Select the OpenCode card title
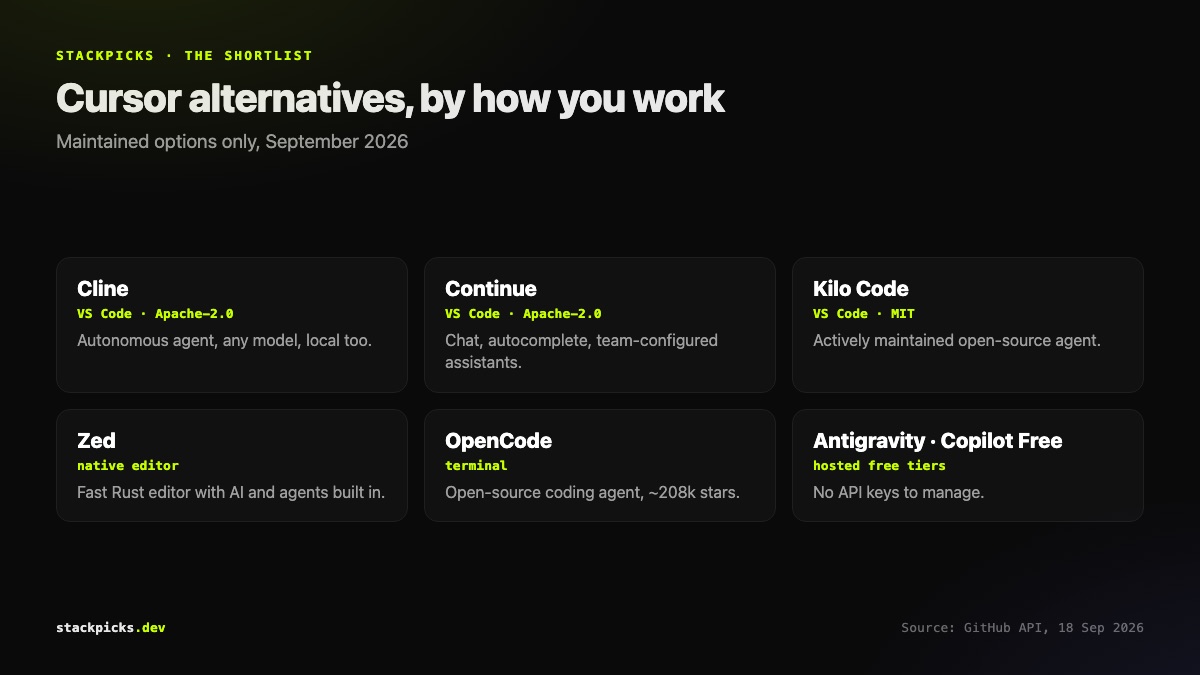This screenshot has height=675, width=1200. 498,441
